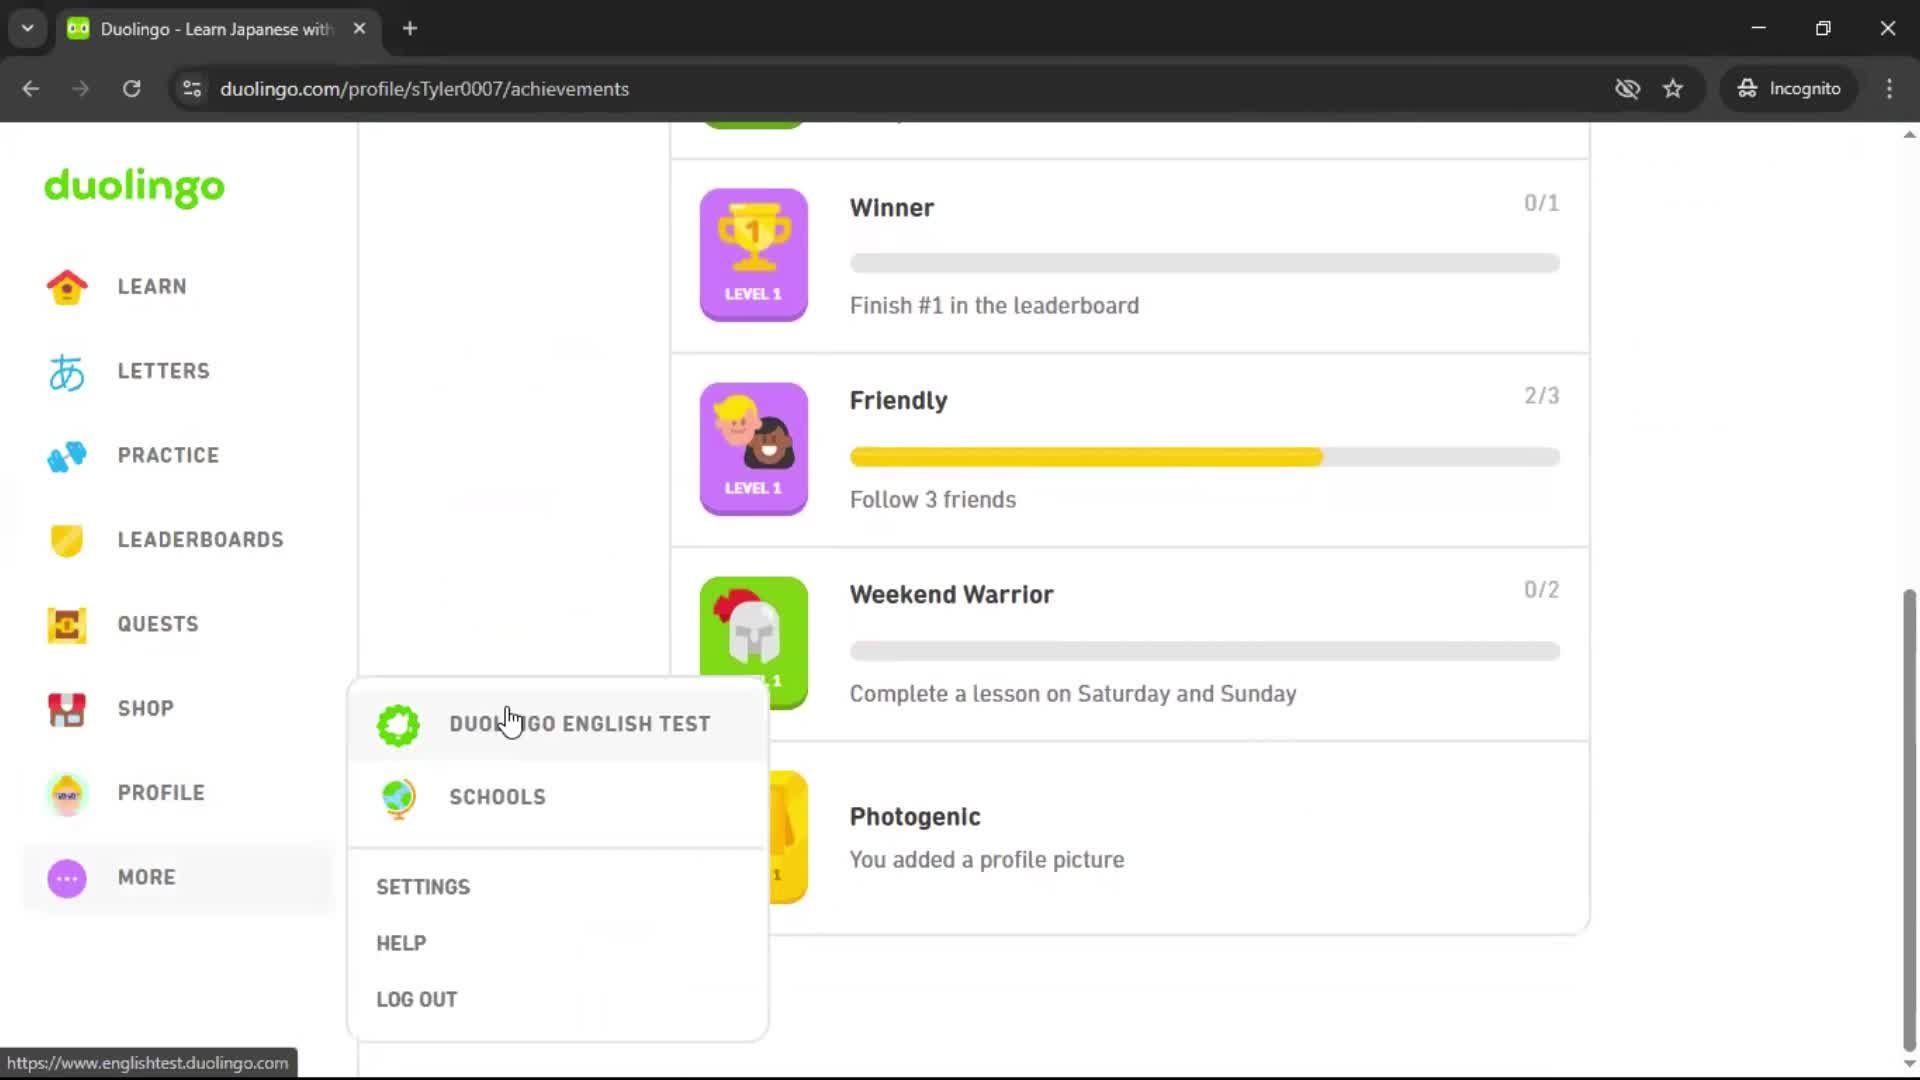The image size is (1920, 1080).
Task: Click the address bar URL field
Action: coord(425,89)
